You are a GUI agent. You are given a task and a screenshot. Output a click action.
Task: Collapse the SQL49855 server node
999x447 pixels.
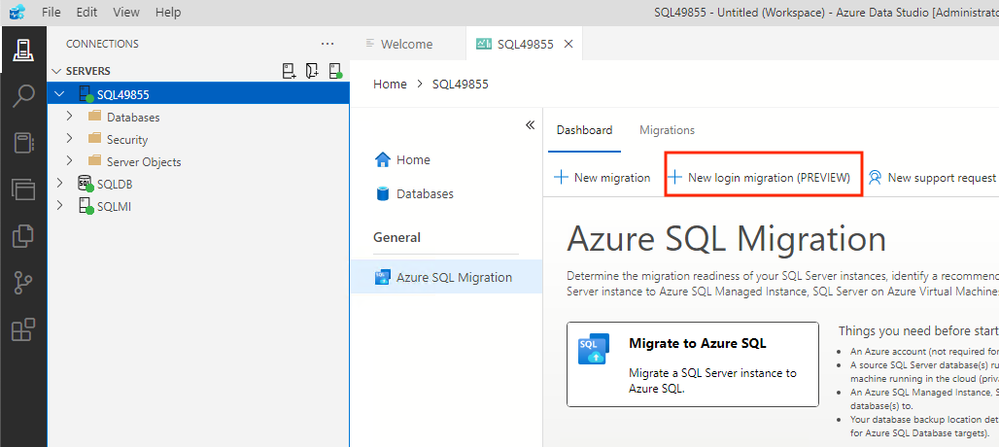[60, 94]
